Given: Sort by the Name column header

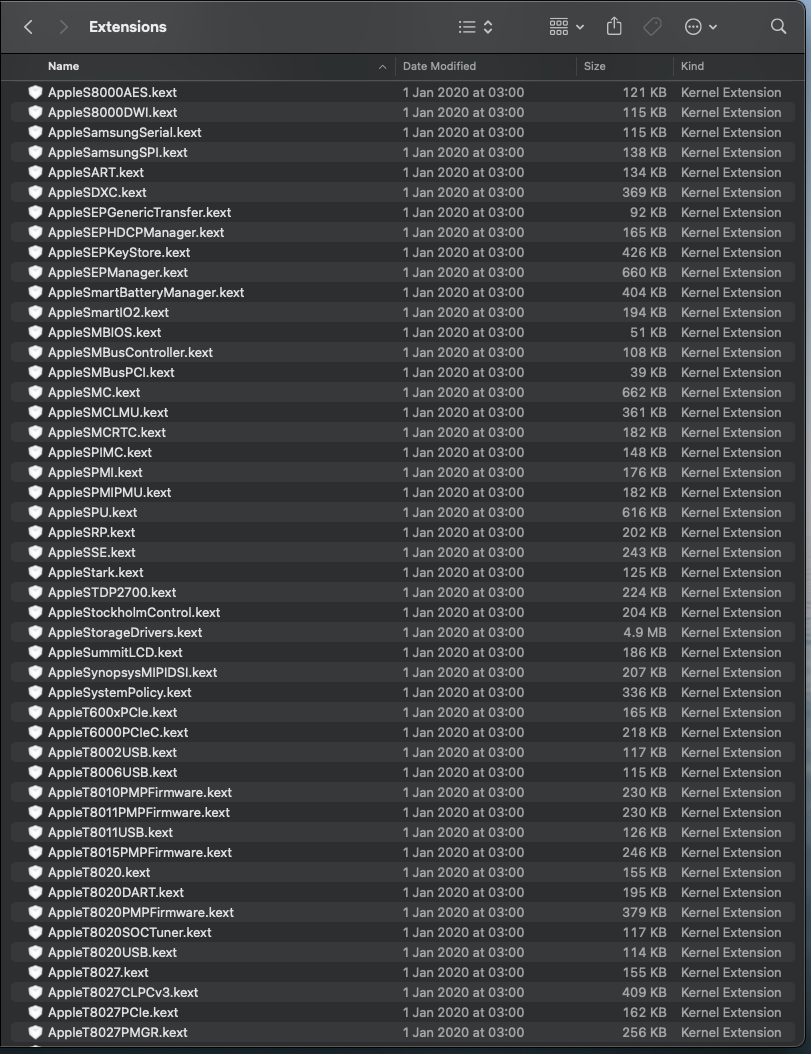Looking at the screenshot, I should click(64, 67).
